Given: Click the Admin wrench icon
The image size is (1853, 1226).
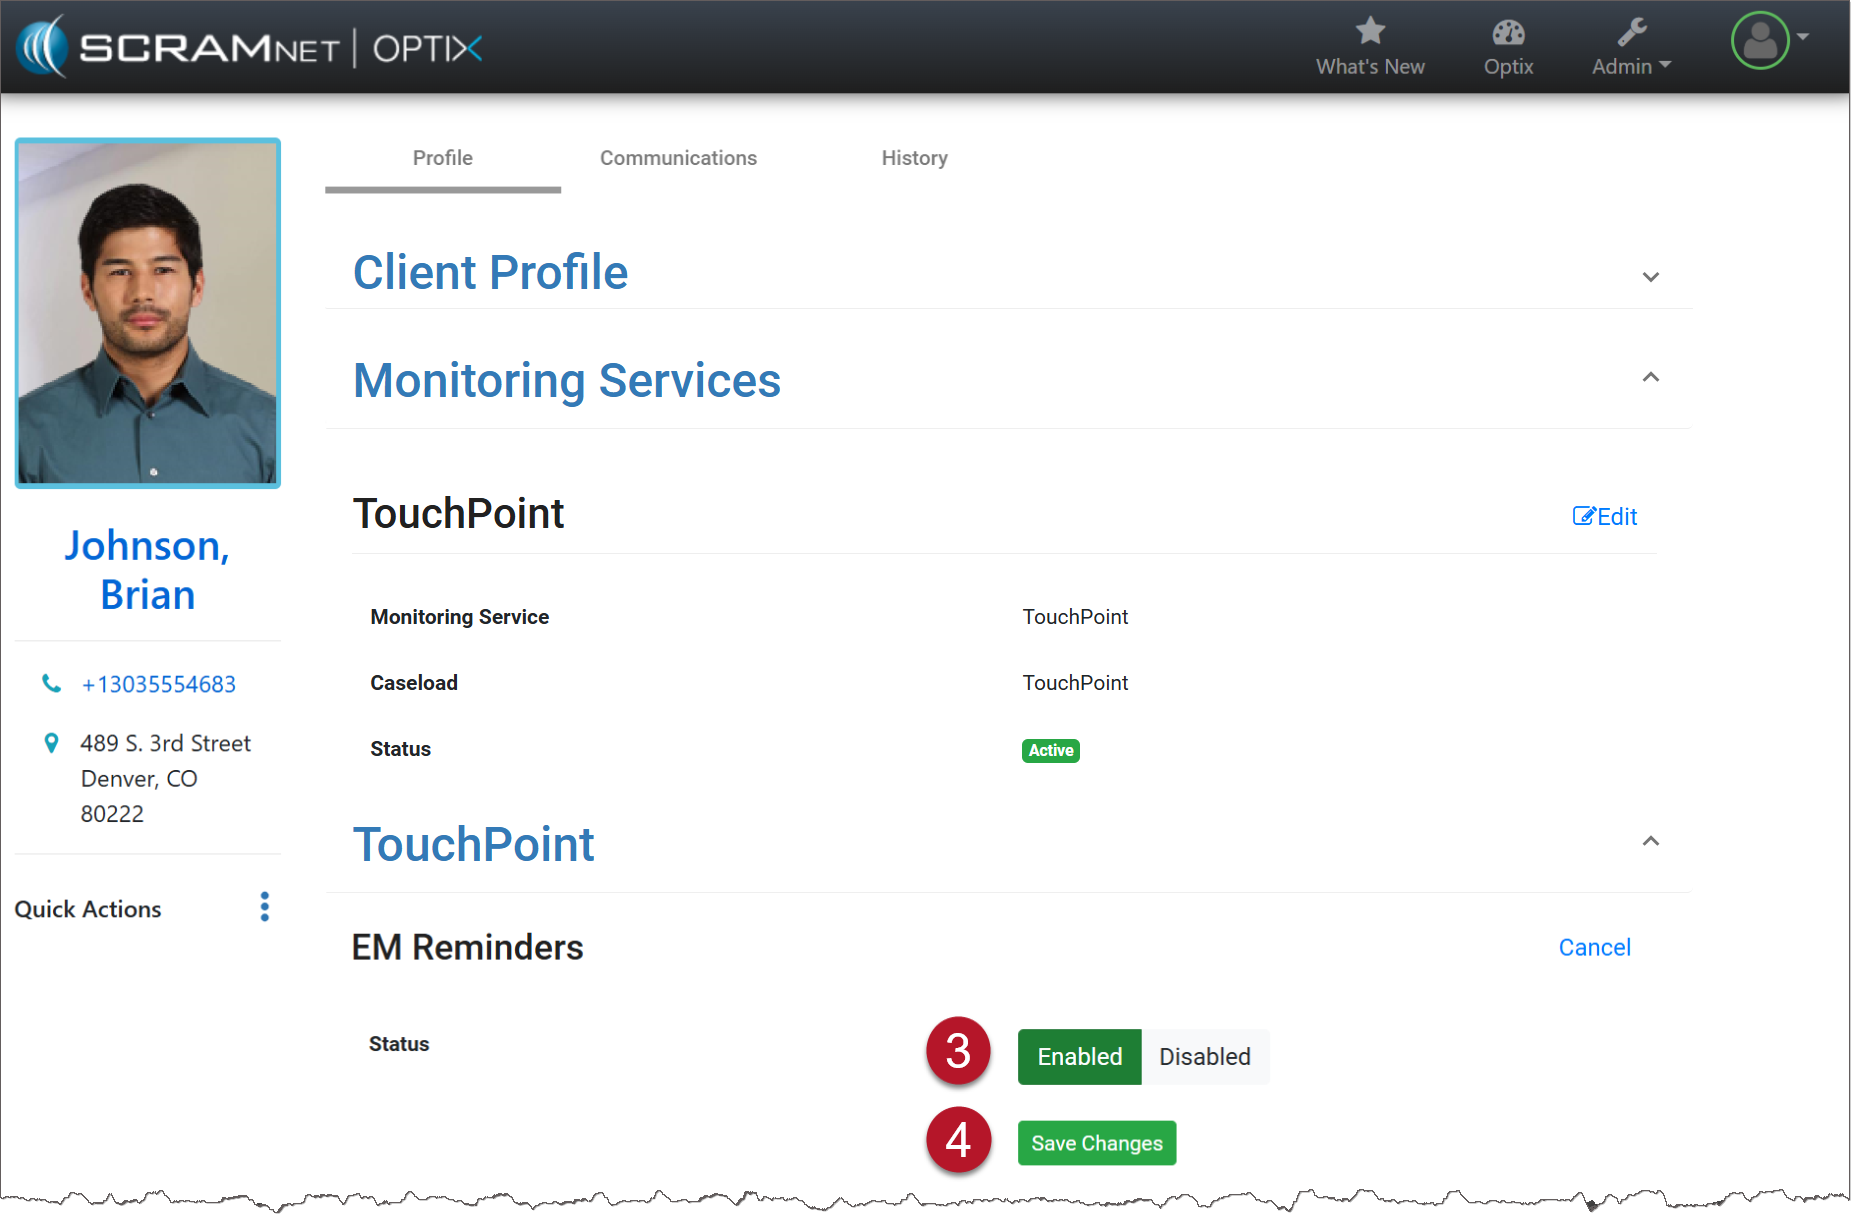Looking at the screenshot, I should pos(1631,33).
